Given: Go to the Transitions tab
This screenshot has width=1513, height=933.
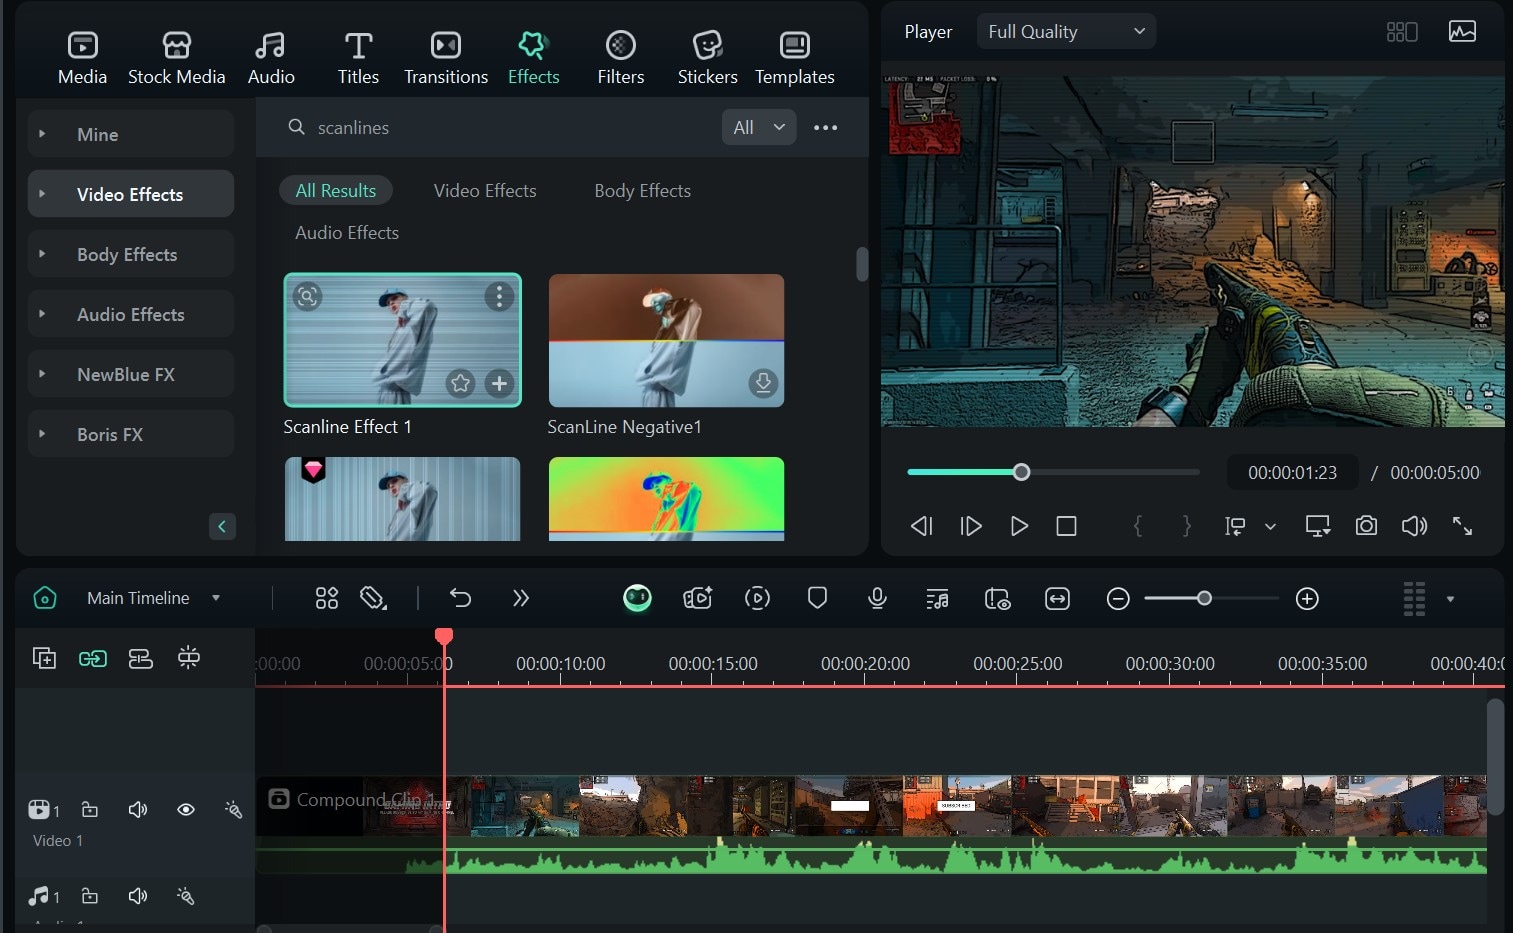Looking at the screenshot, I should (446, 58).
